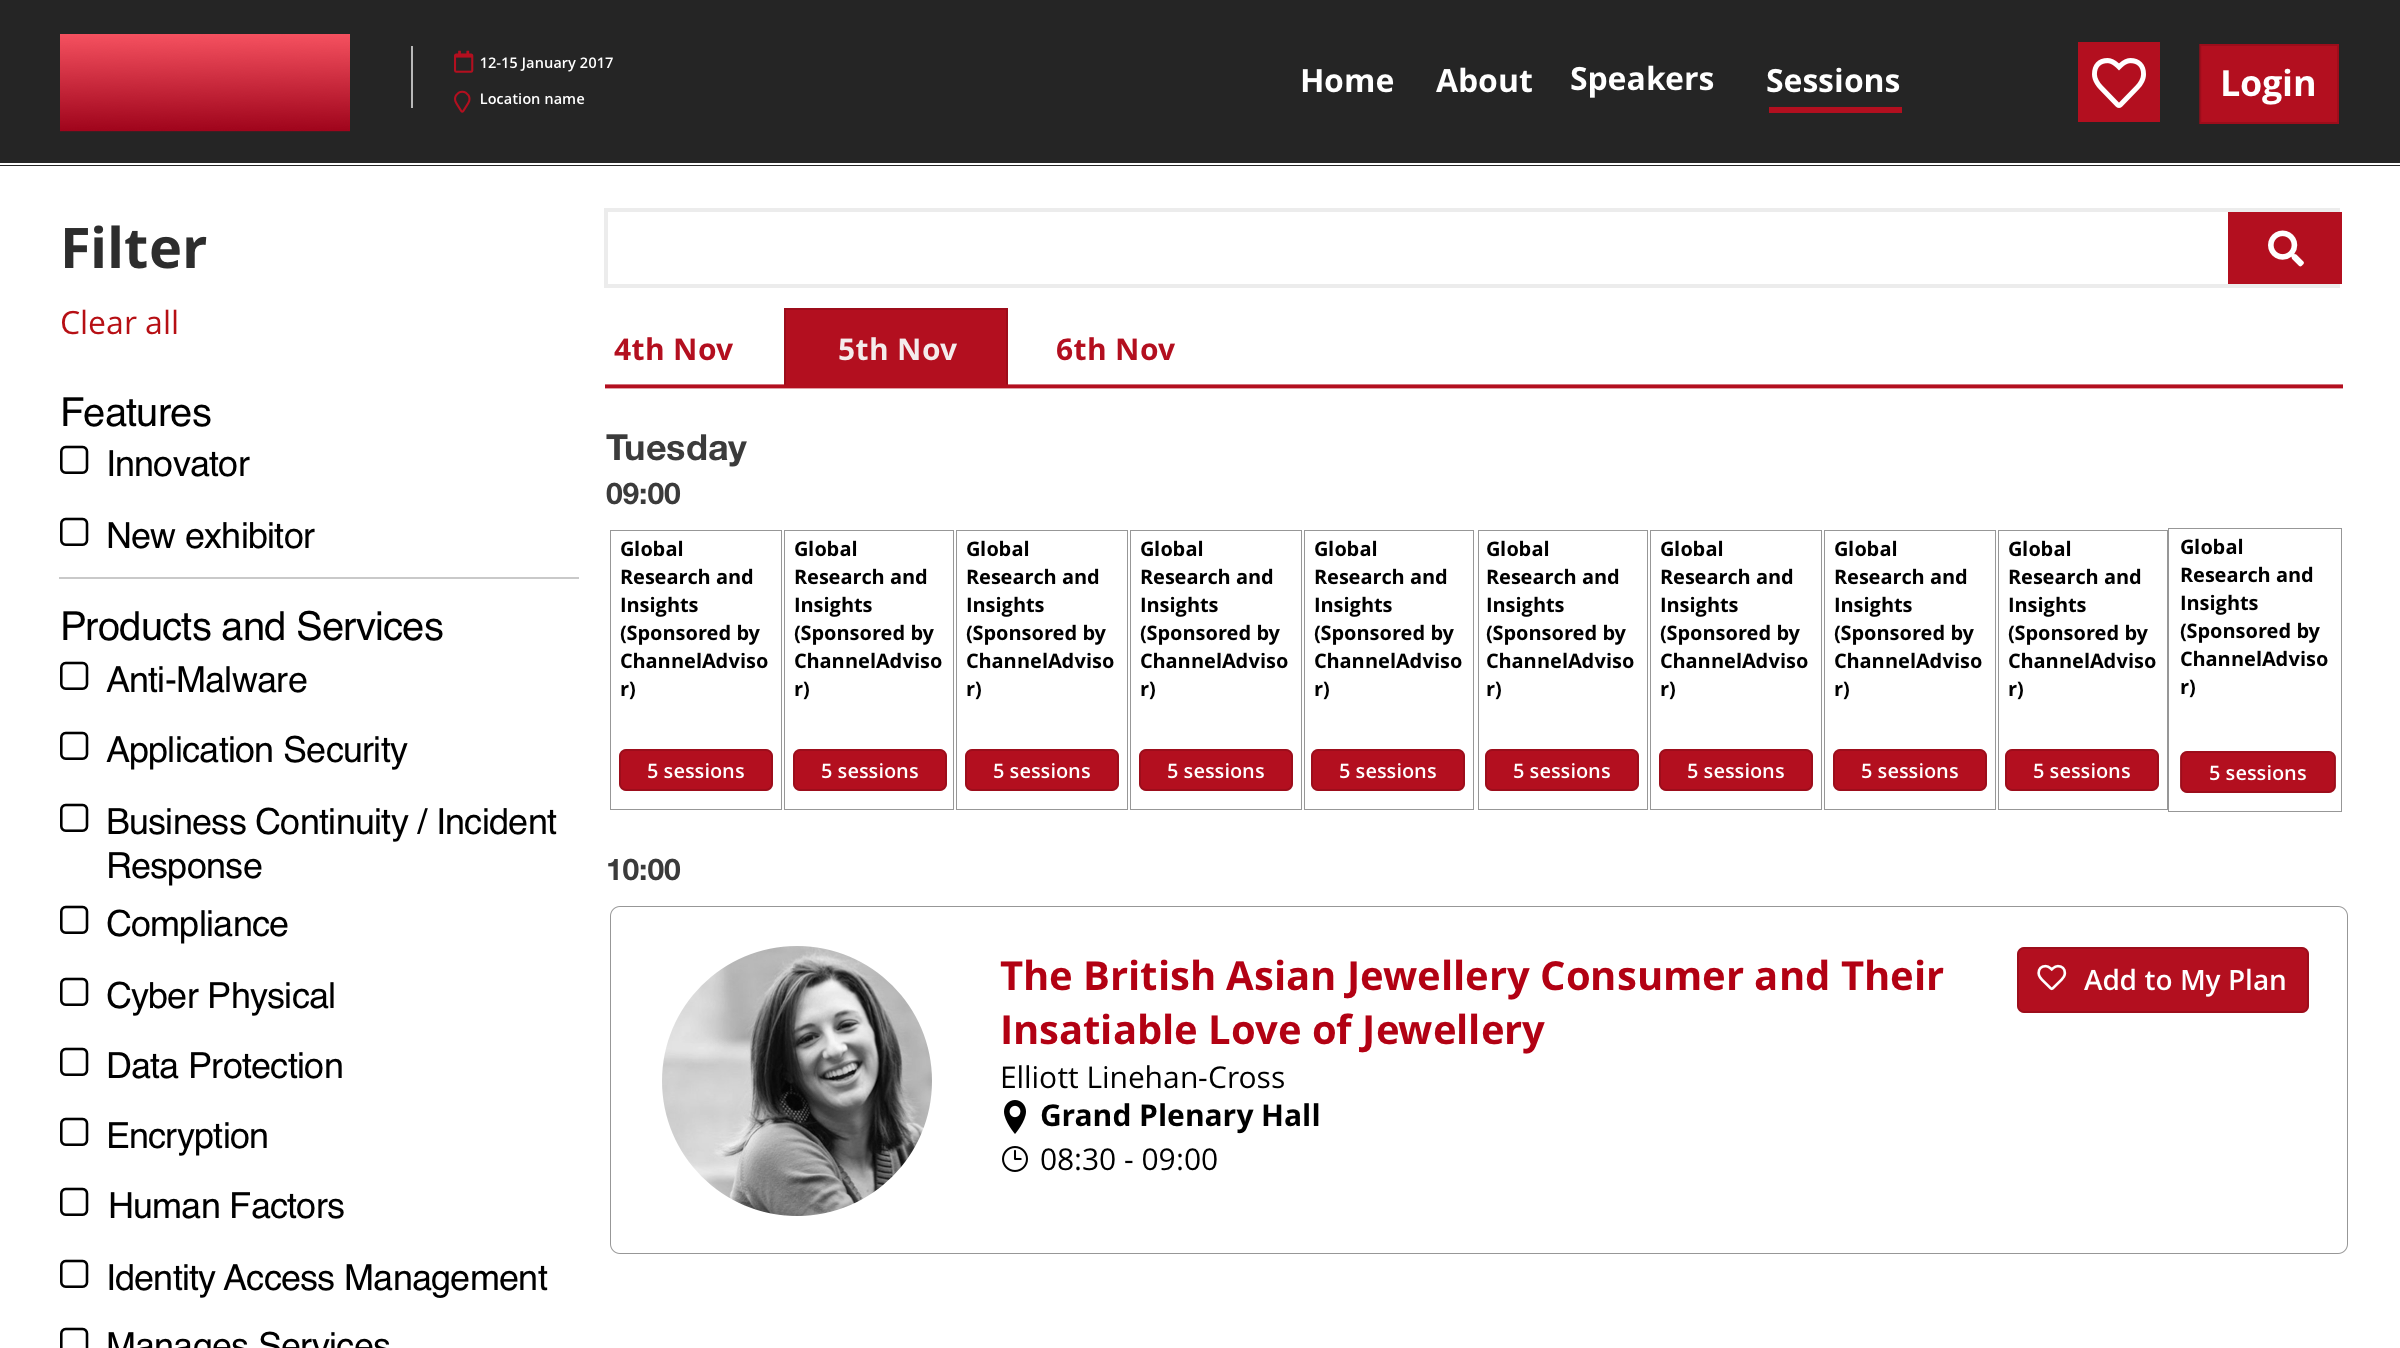
Task: Switch to the 4th Nov tab
Action: [673, 349]
